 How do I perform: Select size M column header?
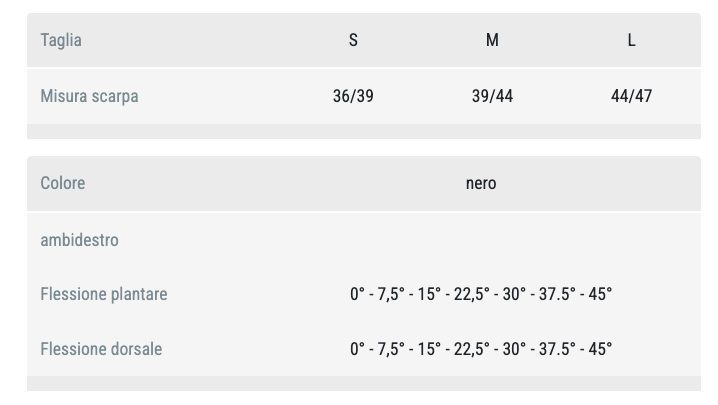point(492,41)
